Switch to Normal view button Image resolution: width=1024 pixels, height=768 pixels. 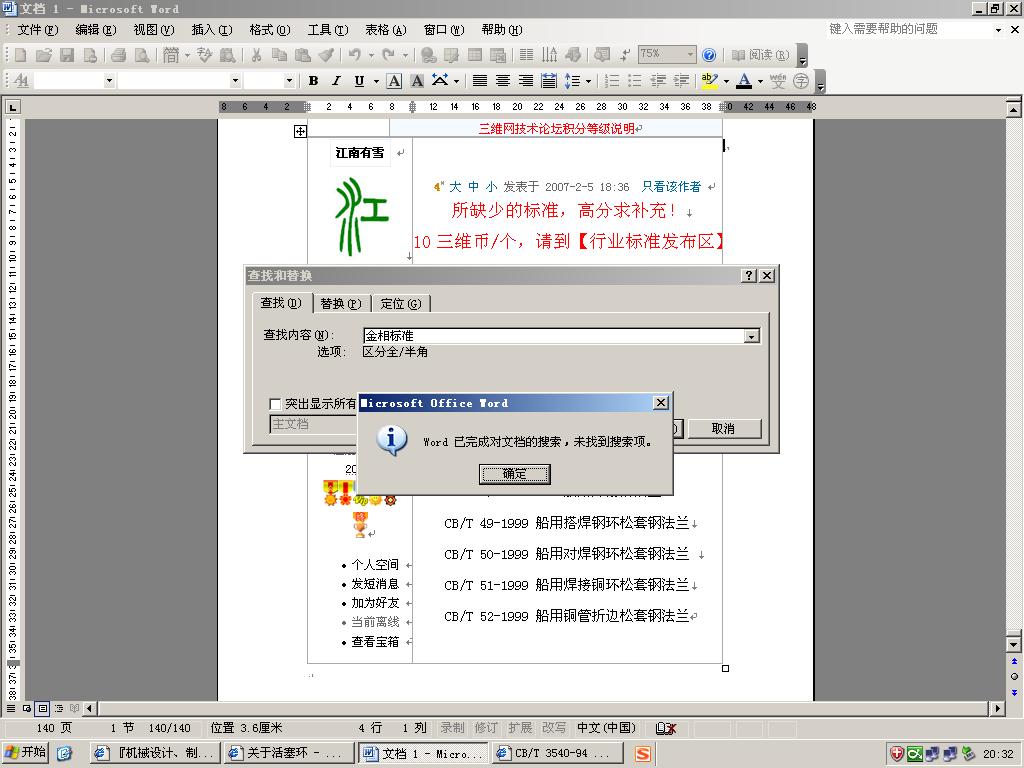click(11, 708)
